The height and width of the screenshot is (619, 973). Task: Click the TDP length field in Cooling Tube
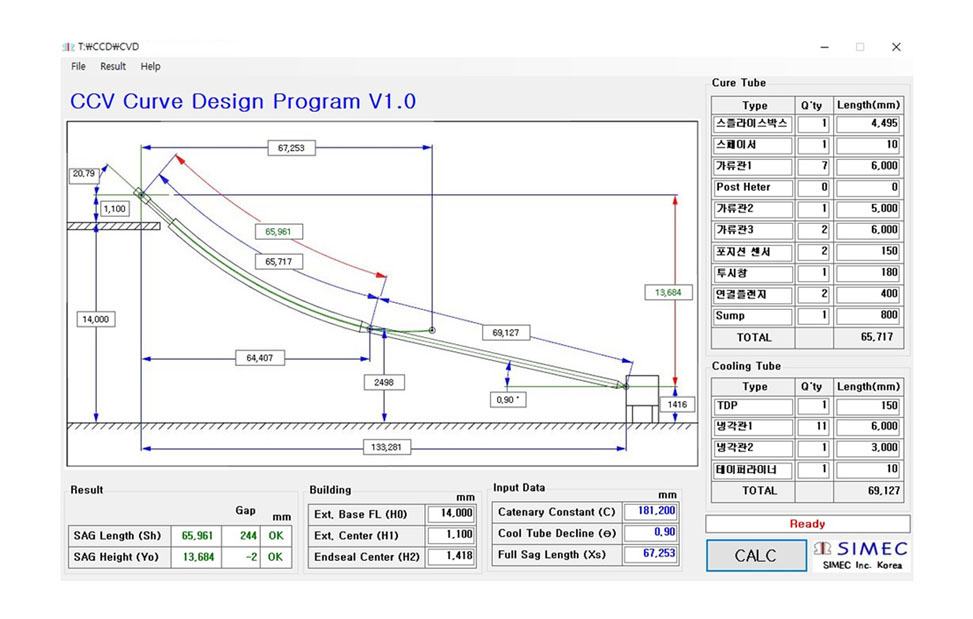(868, 407)
